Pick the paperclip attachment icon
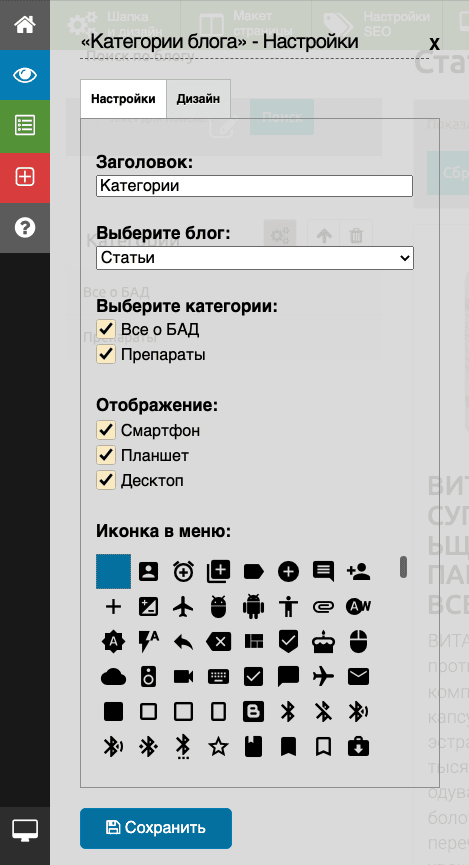 323,607
